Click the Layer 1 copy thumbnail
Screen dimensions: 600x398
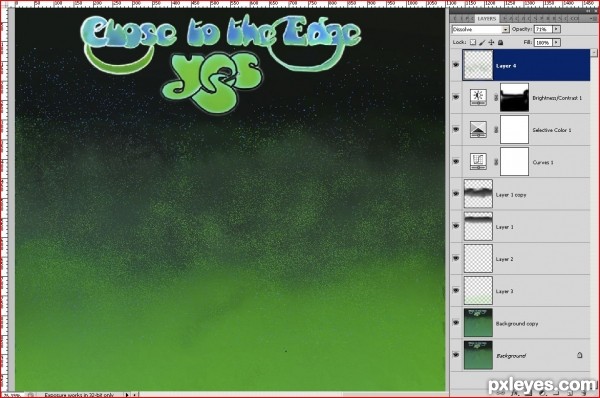478,194
